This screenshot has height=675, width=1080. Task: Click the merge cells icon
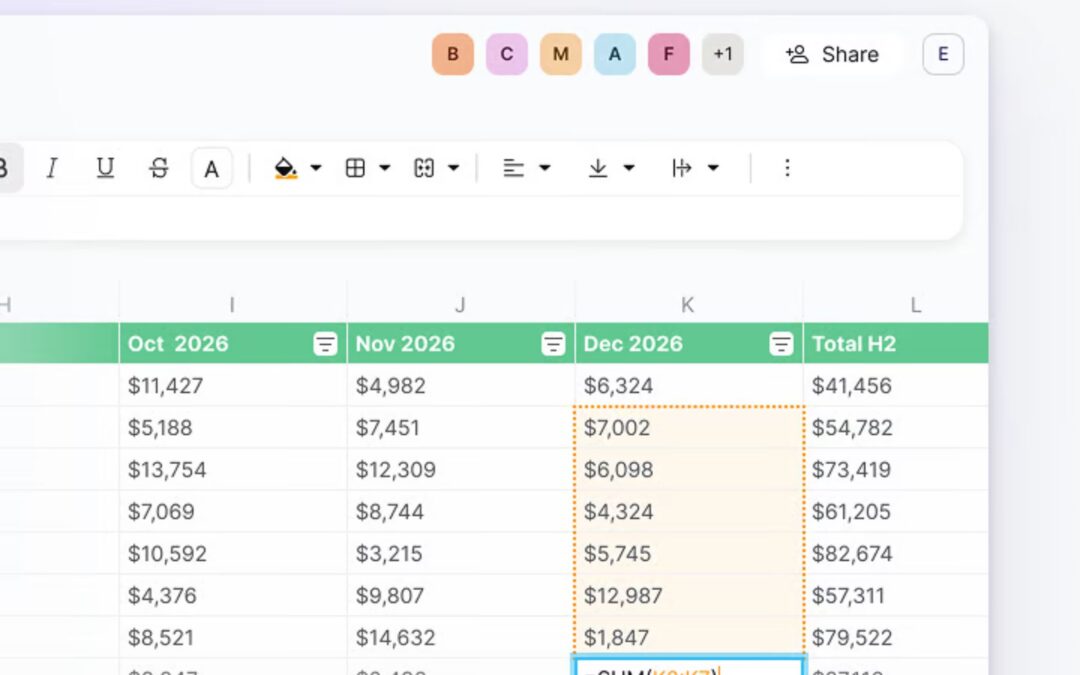pos(426,168)
